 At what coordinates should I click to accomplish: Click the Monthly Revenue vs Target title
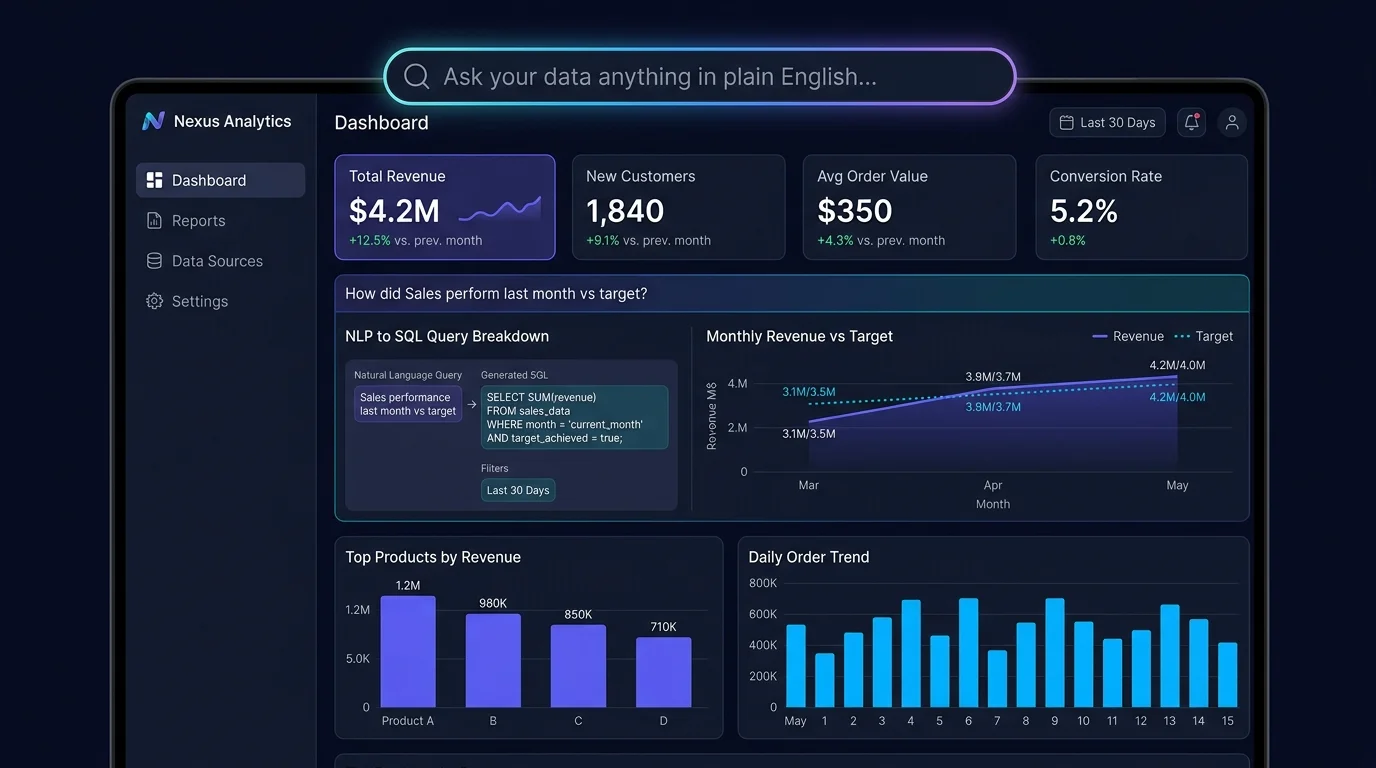[x=800, y=336]
